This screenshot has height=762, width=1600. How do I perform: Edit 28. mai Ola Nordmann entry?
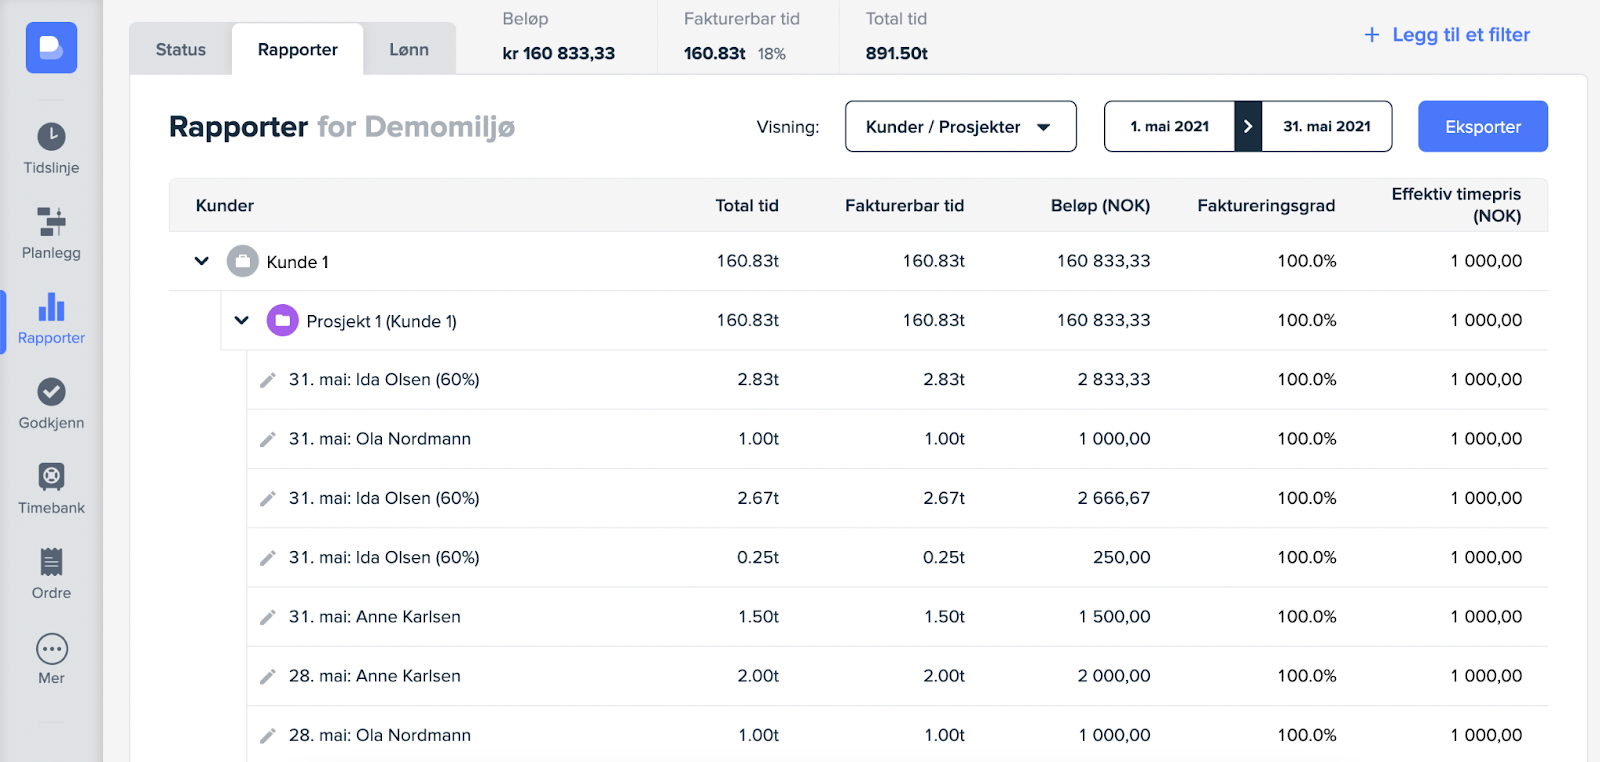click(267, 735)
